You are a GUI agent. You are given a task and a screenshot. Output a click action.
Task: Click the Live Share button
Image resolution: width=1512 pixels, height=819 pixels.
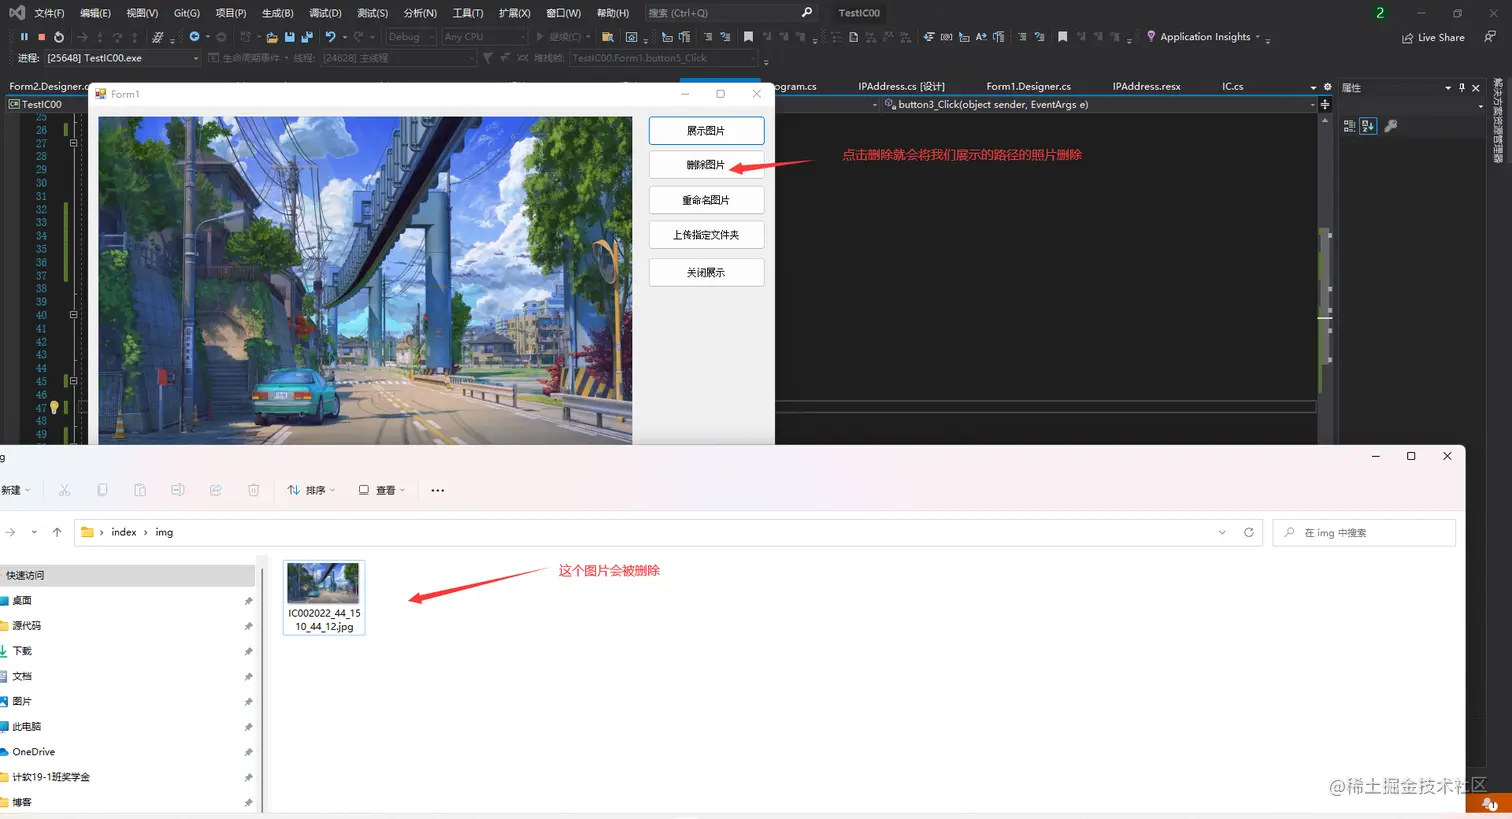1433,37
